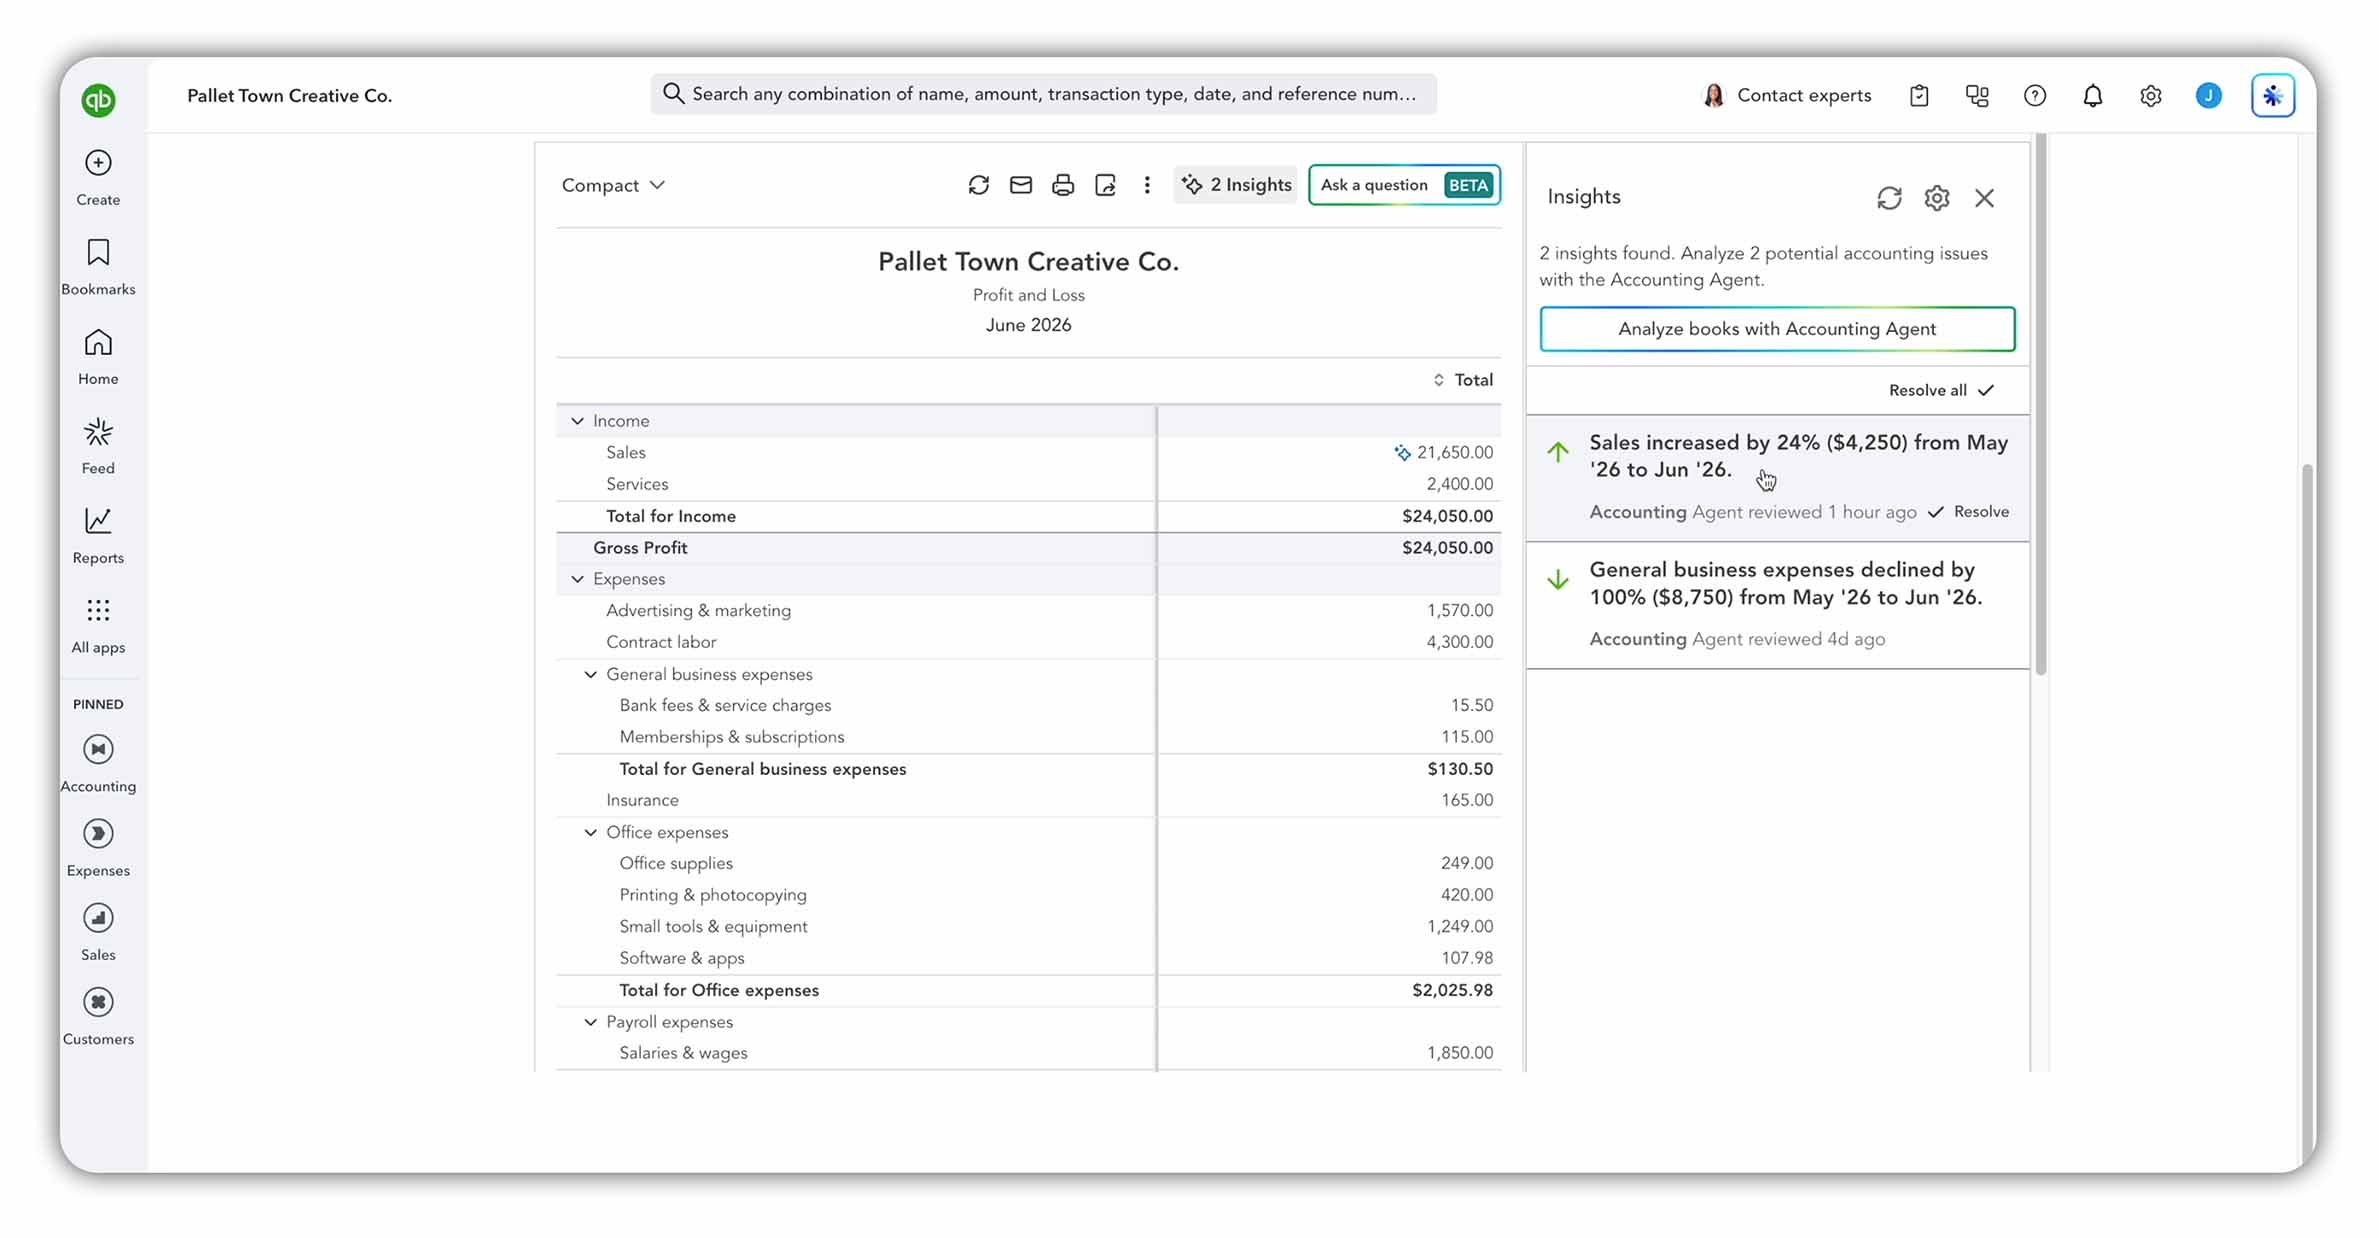Refresh the Profit and Loss report

[x=979, y=185]
